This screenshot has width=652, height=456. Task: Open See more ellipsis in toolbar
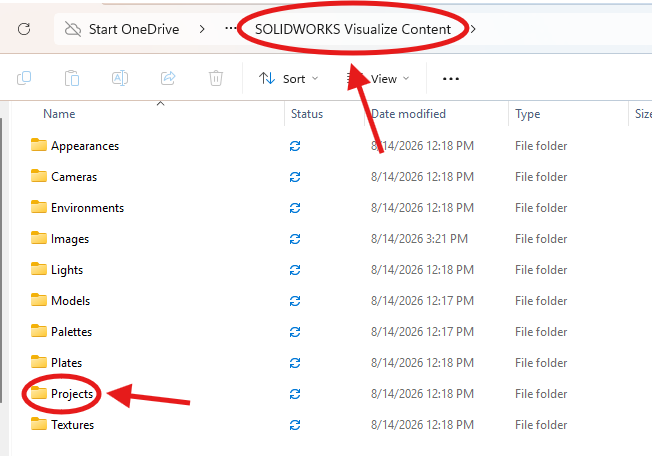[x=451, y=79]
